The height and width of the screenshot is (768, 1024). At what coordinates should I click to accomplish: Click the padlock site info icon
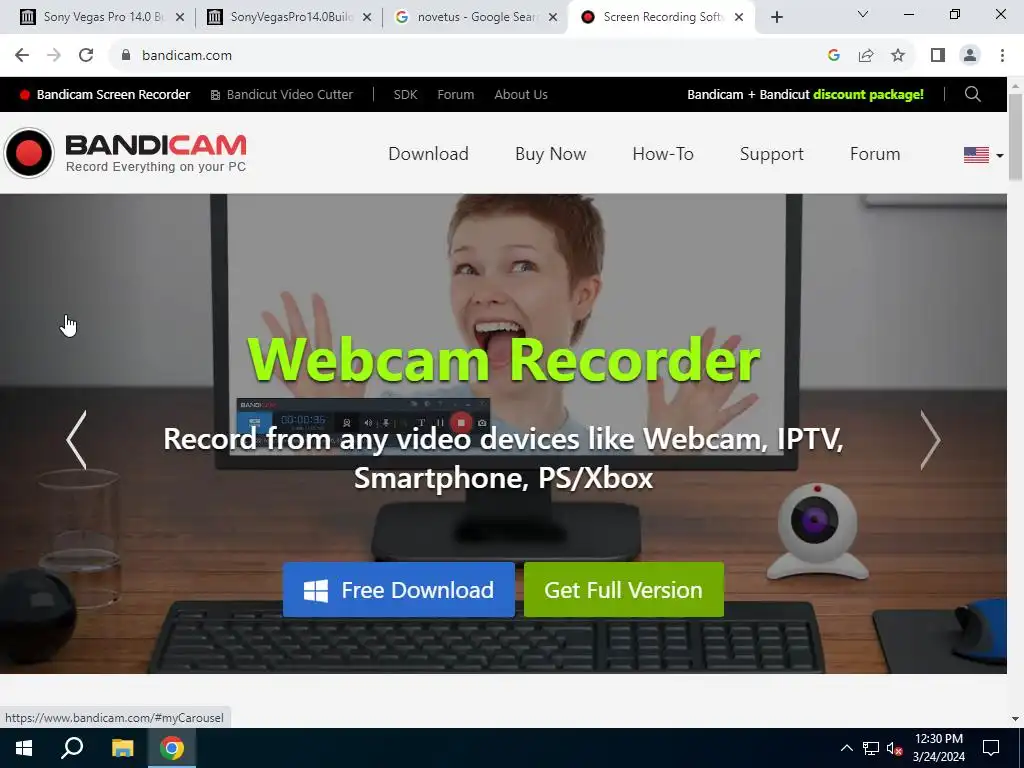(x=126, y=56)
